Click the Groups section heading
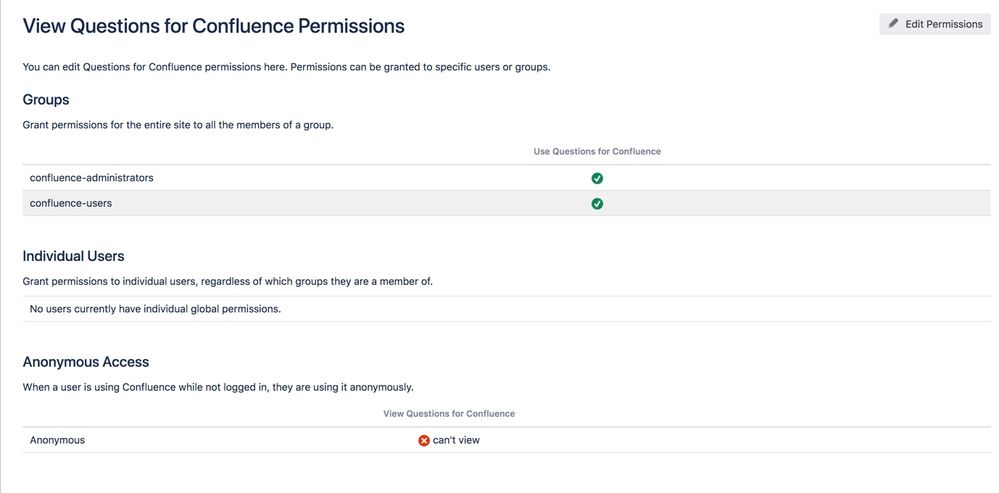Image resolution: width=999 pixels, height=493 pixels. pos(46,100)
